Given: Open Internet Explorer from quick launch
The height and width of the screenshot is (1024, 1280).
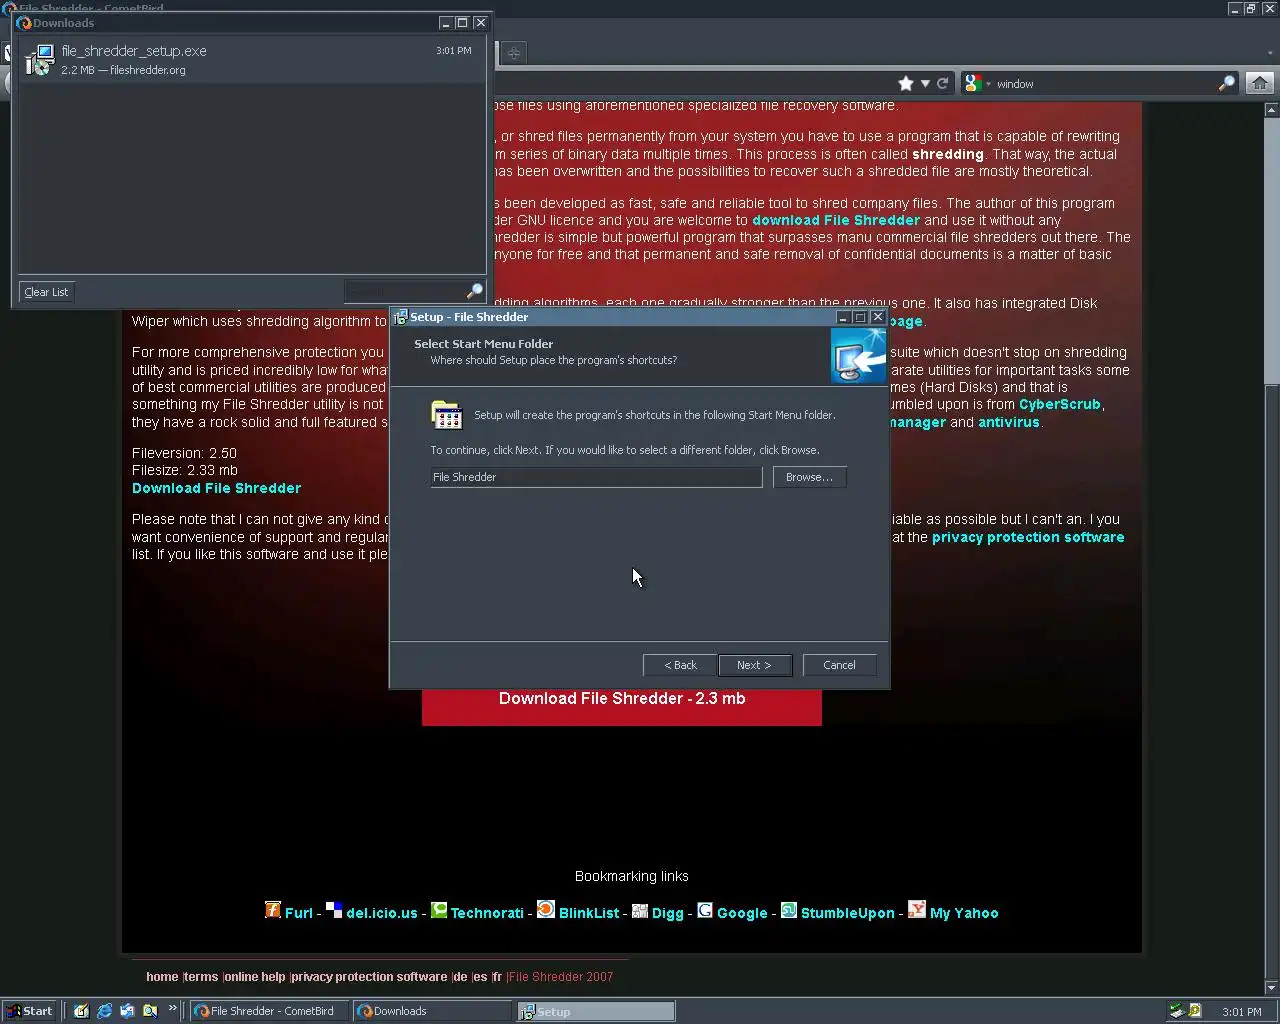Looking at the screenshot, I should tap(104, 1011).
